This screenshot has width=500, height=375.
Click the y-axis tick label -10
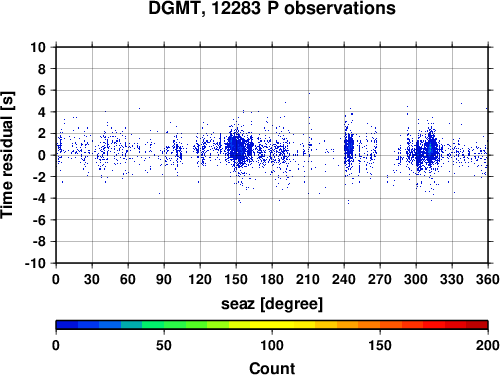point(35,263)
